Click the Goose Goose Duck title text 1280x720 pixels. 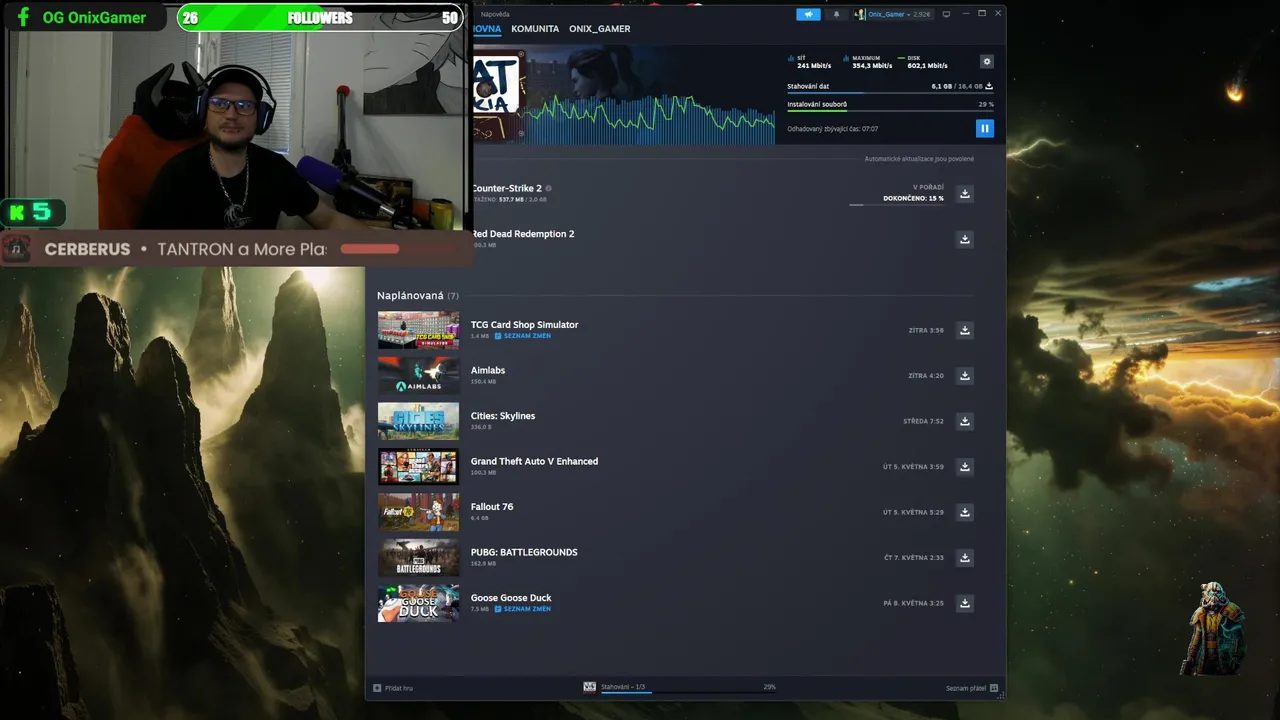511,598
